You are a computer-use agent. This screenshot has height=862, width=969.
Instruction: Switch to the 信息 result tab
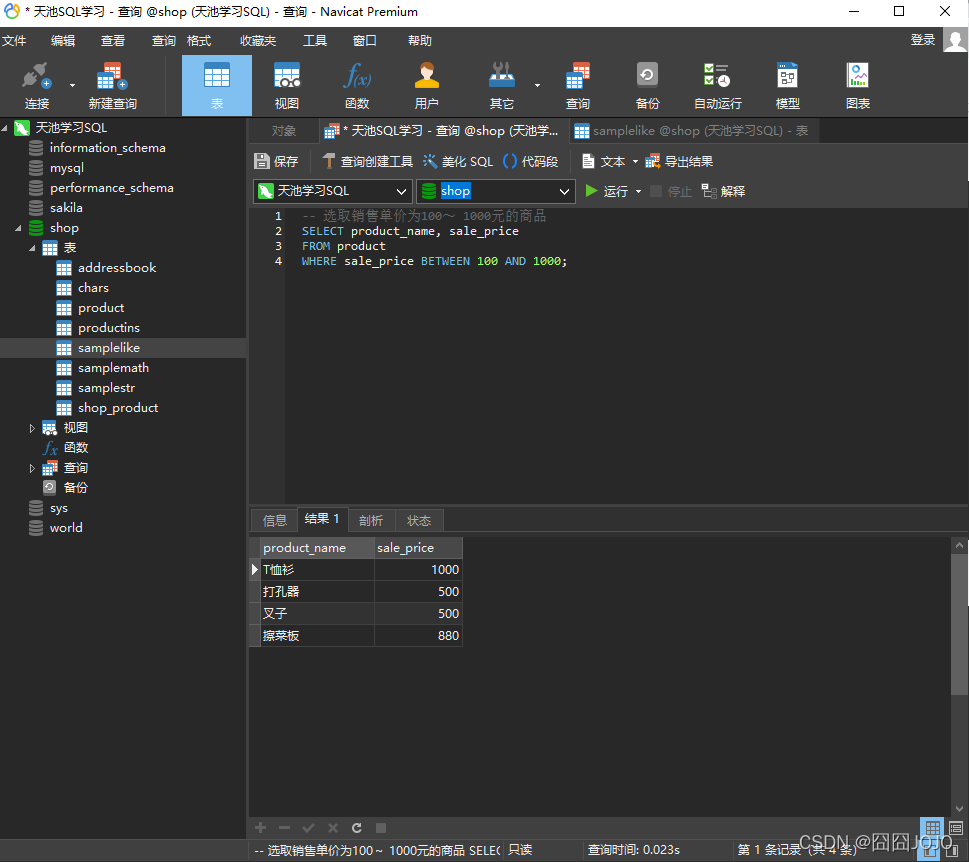click(x=274, y=520)
